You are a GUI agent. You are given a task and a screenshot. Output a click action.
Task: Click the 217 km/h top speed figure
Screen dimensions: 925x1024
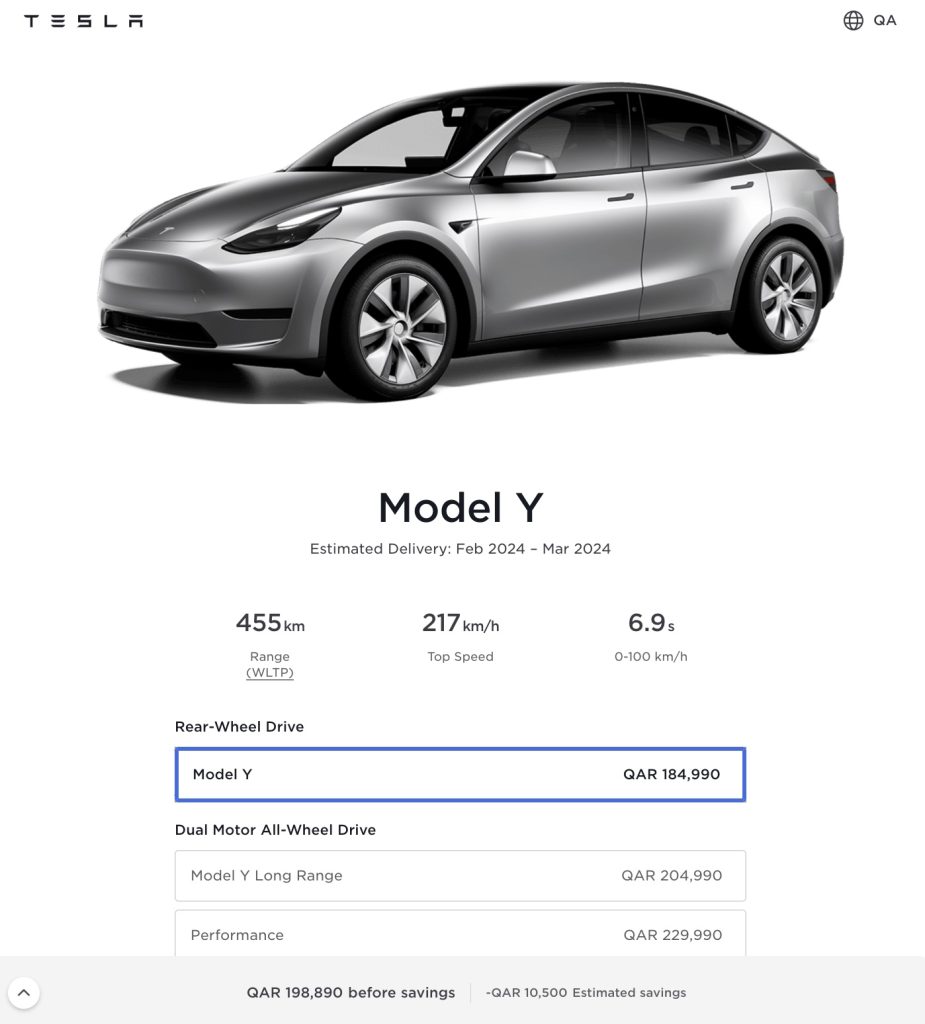461,623
